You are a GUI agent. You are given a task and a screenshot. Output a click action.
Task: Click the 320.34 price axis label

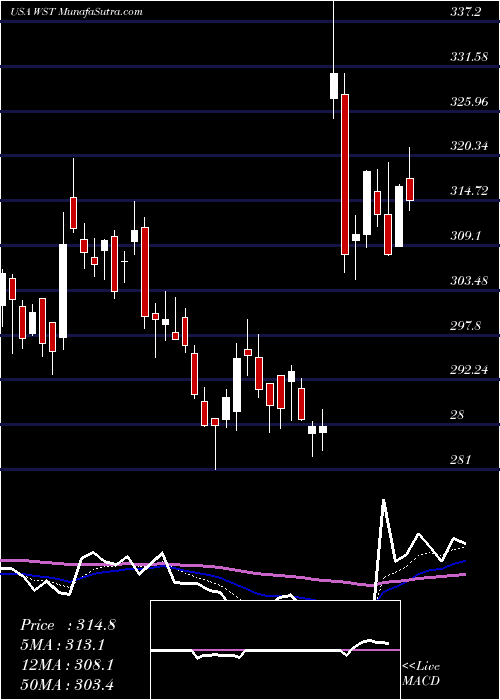click(469, 146)
